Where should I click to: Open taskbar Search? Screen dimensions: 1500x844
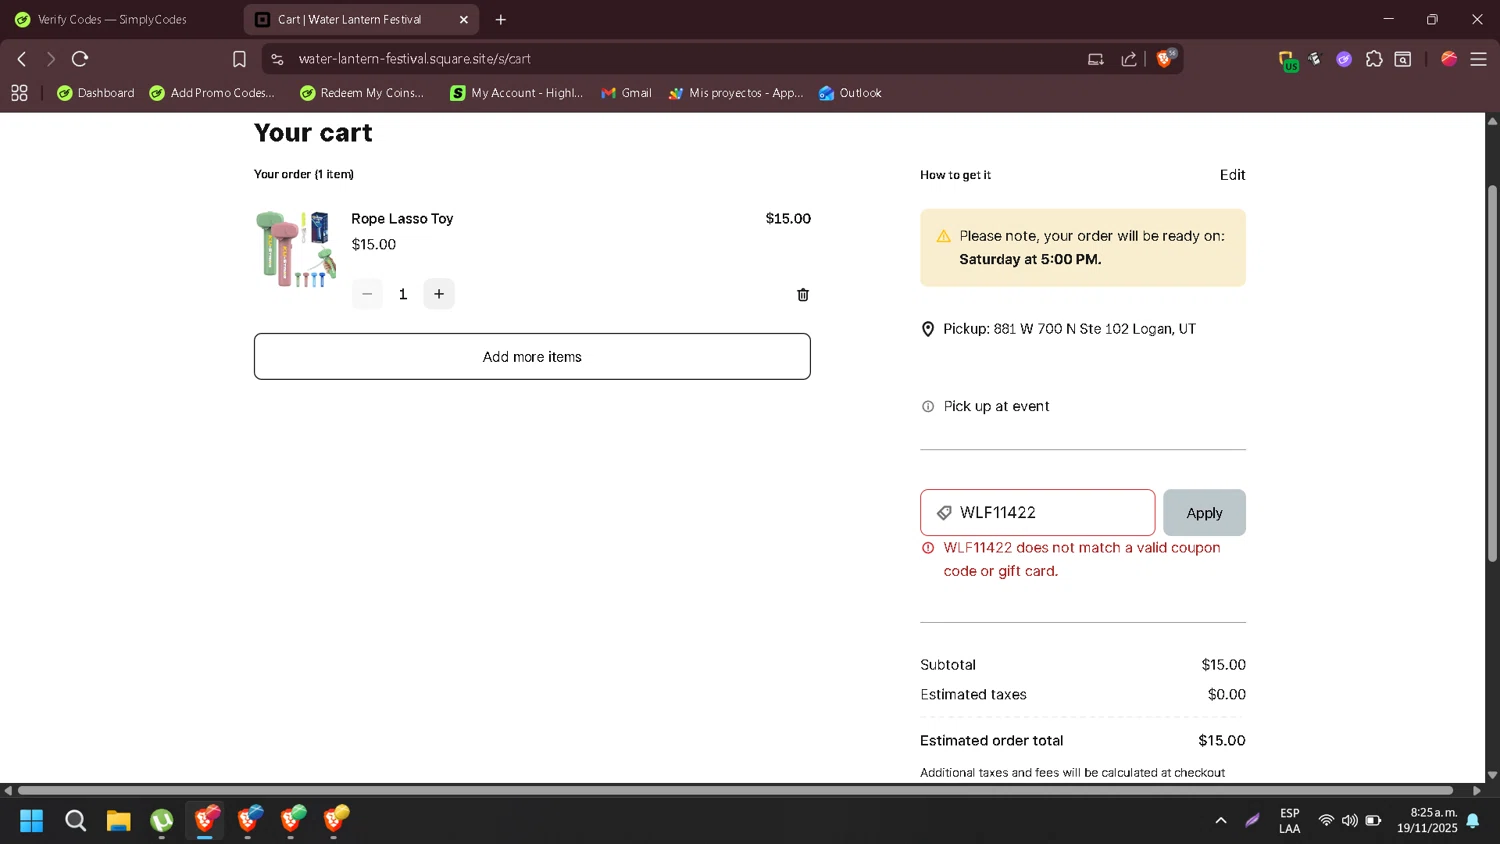(75, 821)
